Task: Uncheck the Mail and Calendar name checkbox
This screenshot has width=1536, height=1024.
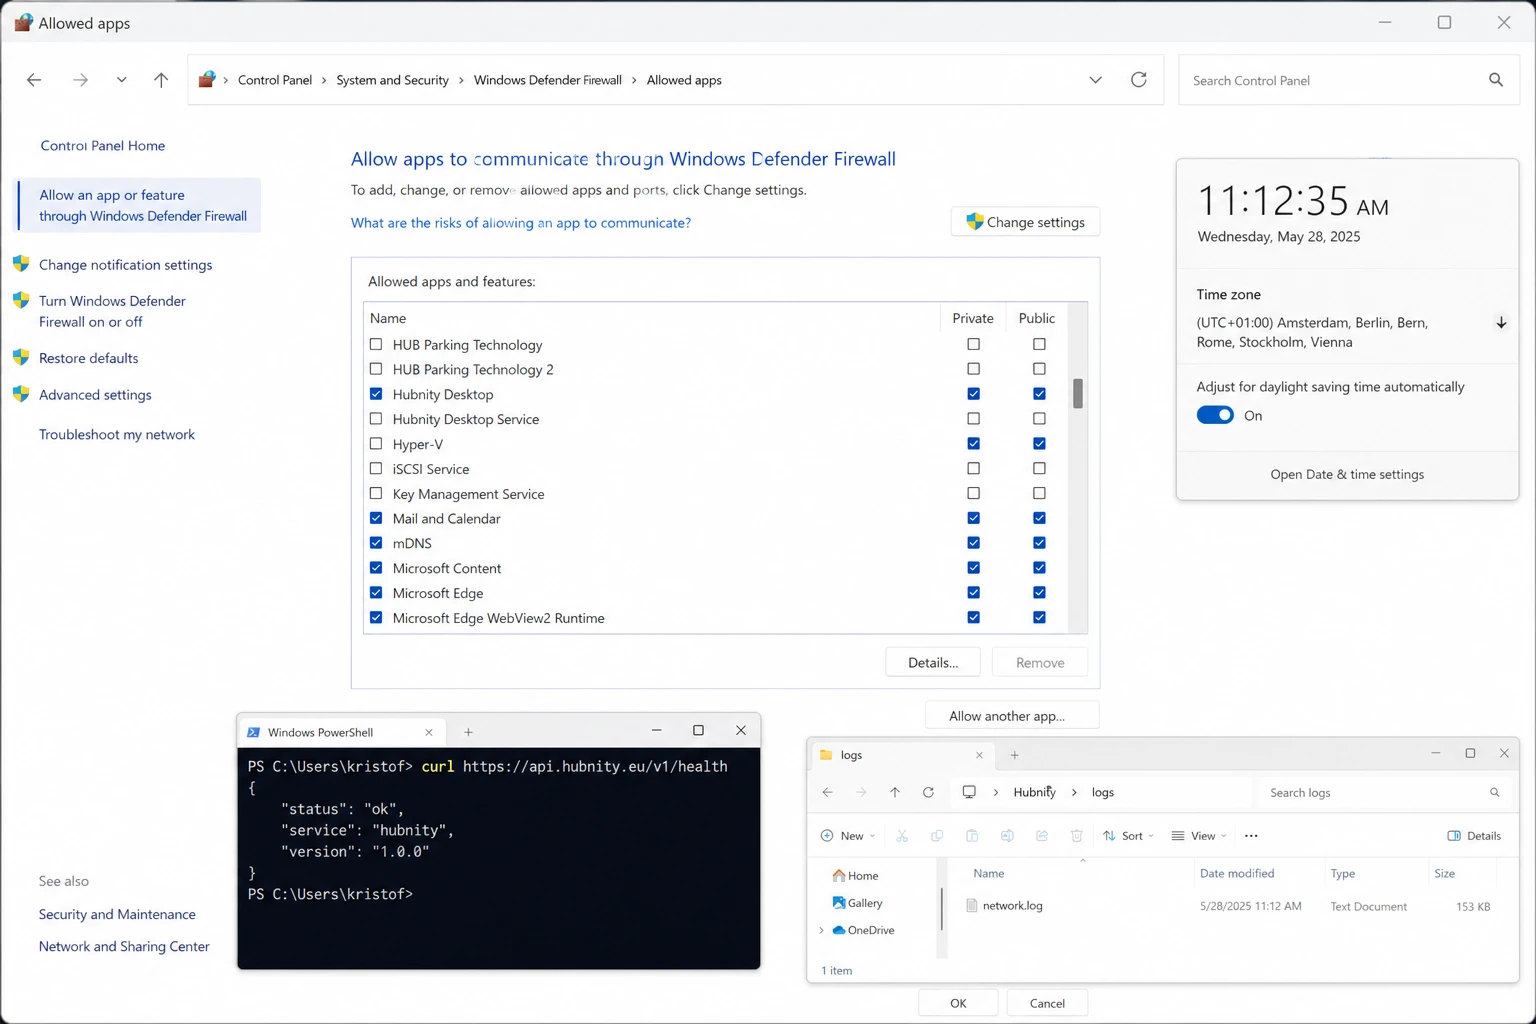Action: [x=376, y=518]
